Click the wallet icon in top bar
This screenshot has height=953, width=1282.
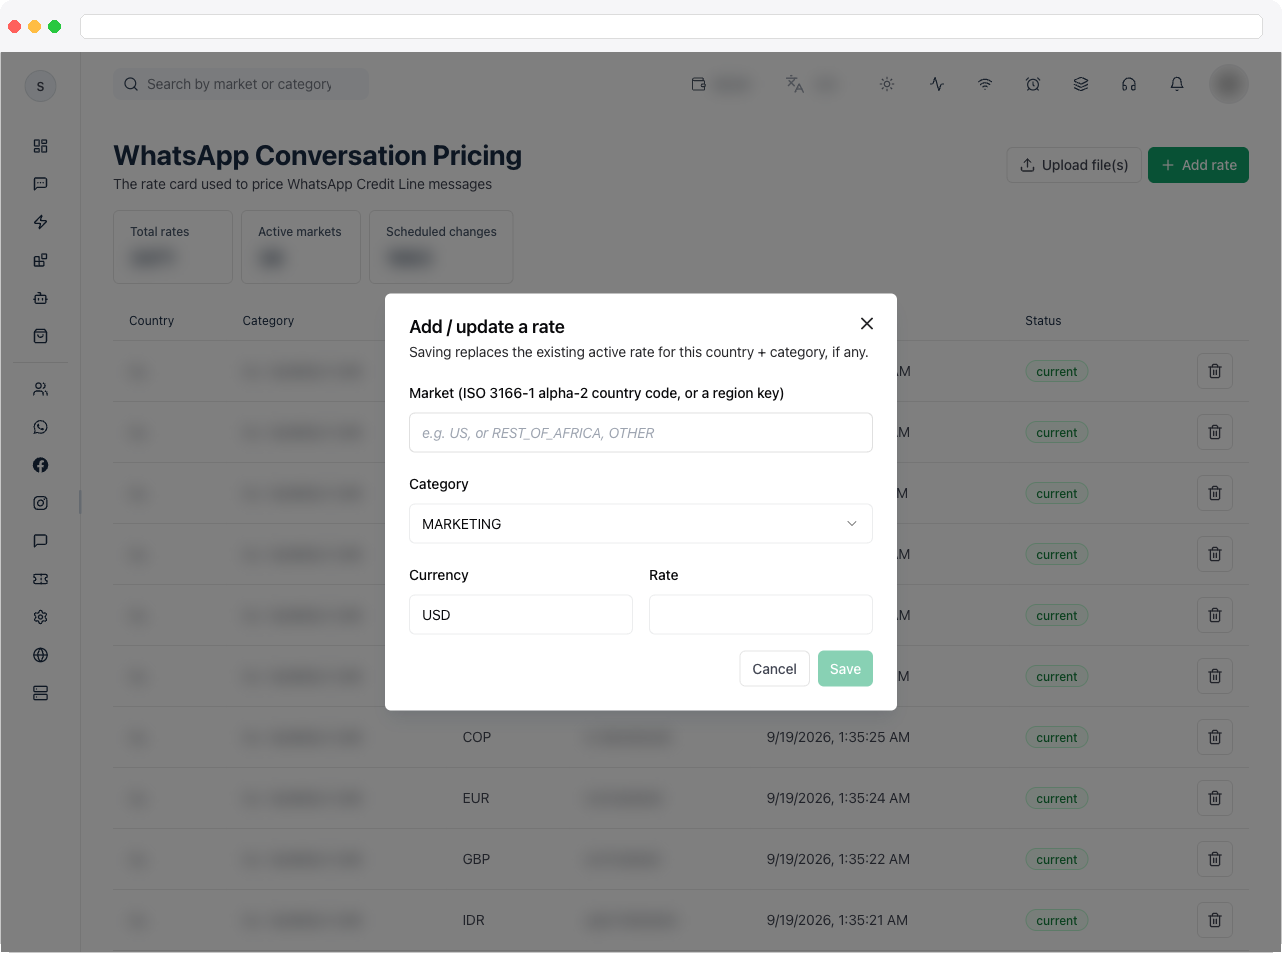pos(699,84)
